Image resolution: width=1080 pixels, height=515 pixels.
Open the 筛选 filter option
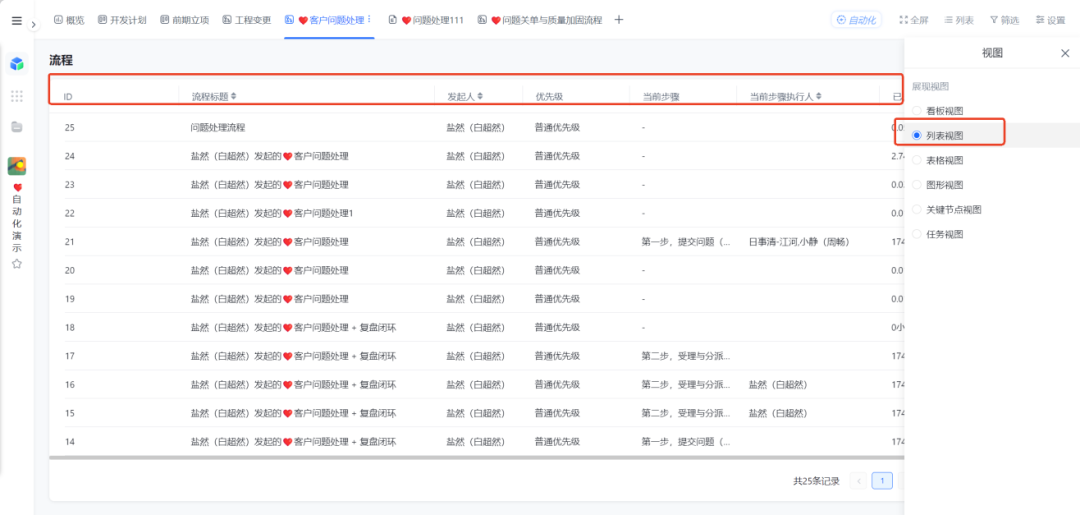pos(1004,20)
